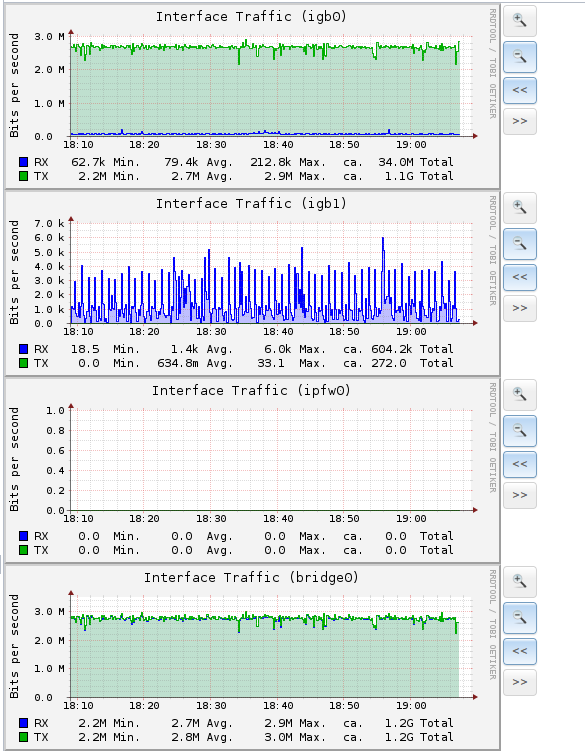585x751 pixels.
Task: Shift igb0 graph forward with >> button
Action: [520, 121]
